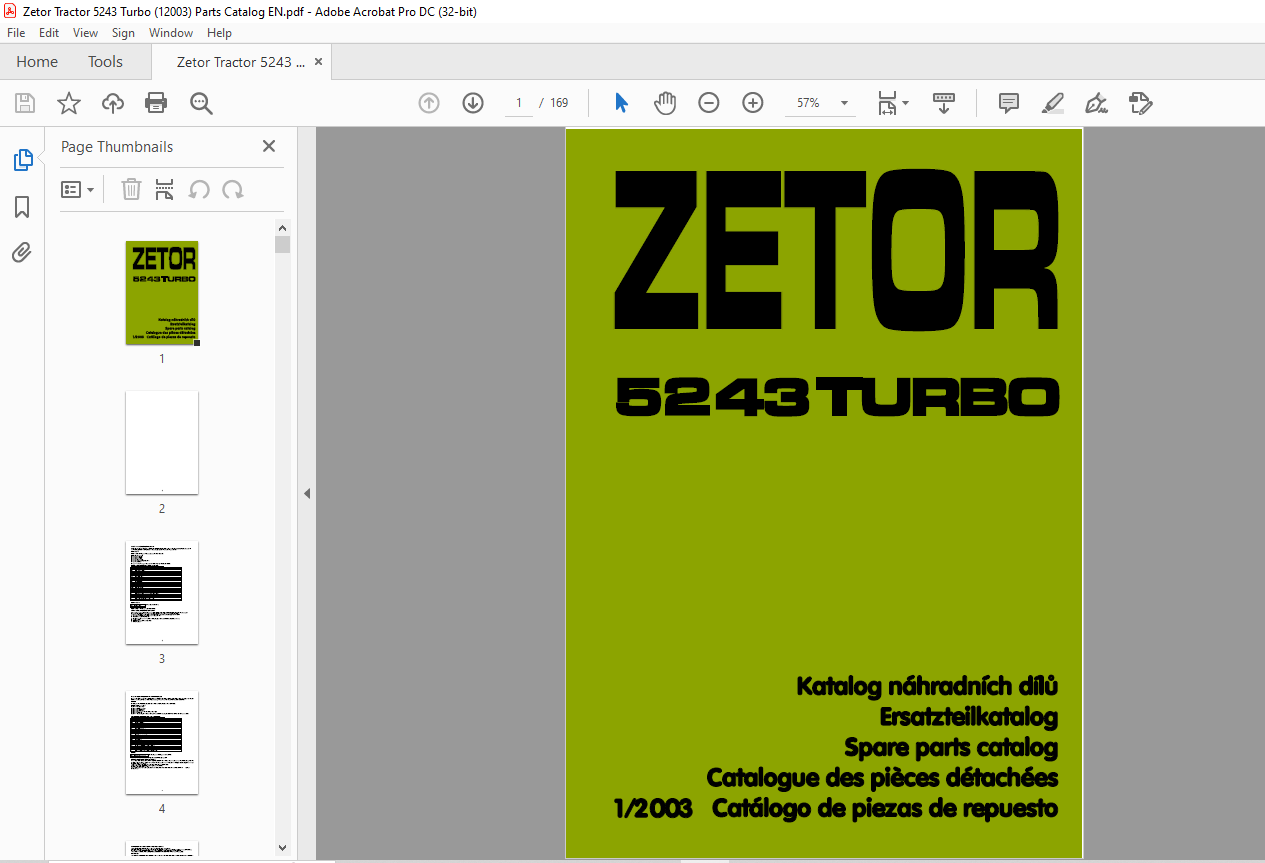Open the sign document pen tool
Image resolution: width=1265 pixels, height=863 pixels.
pos(1096,103)
